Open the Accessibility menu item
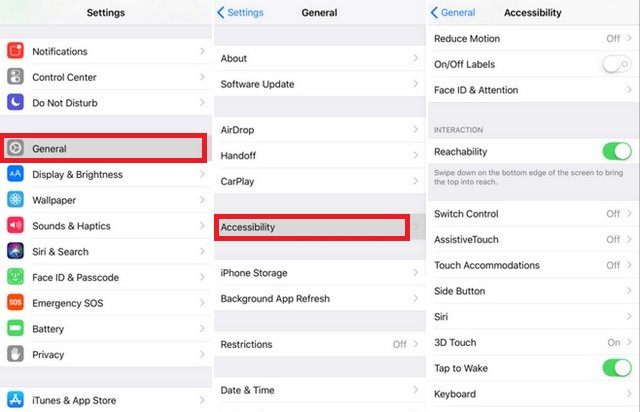This screenshot has height=412, width=640. [310, 227]
